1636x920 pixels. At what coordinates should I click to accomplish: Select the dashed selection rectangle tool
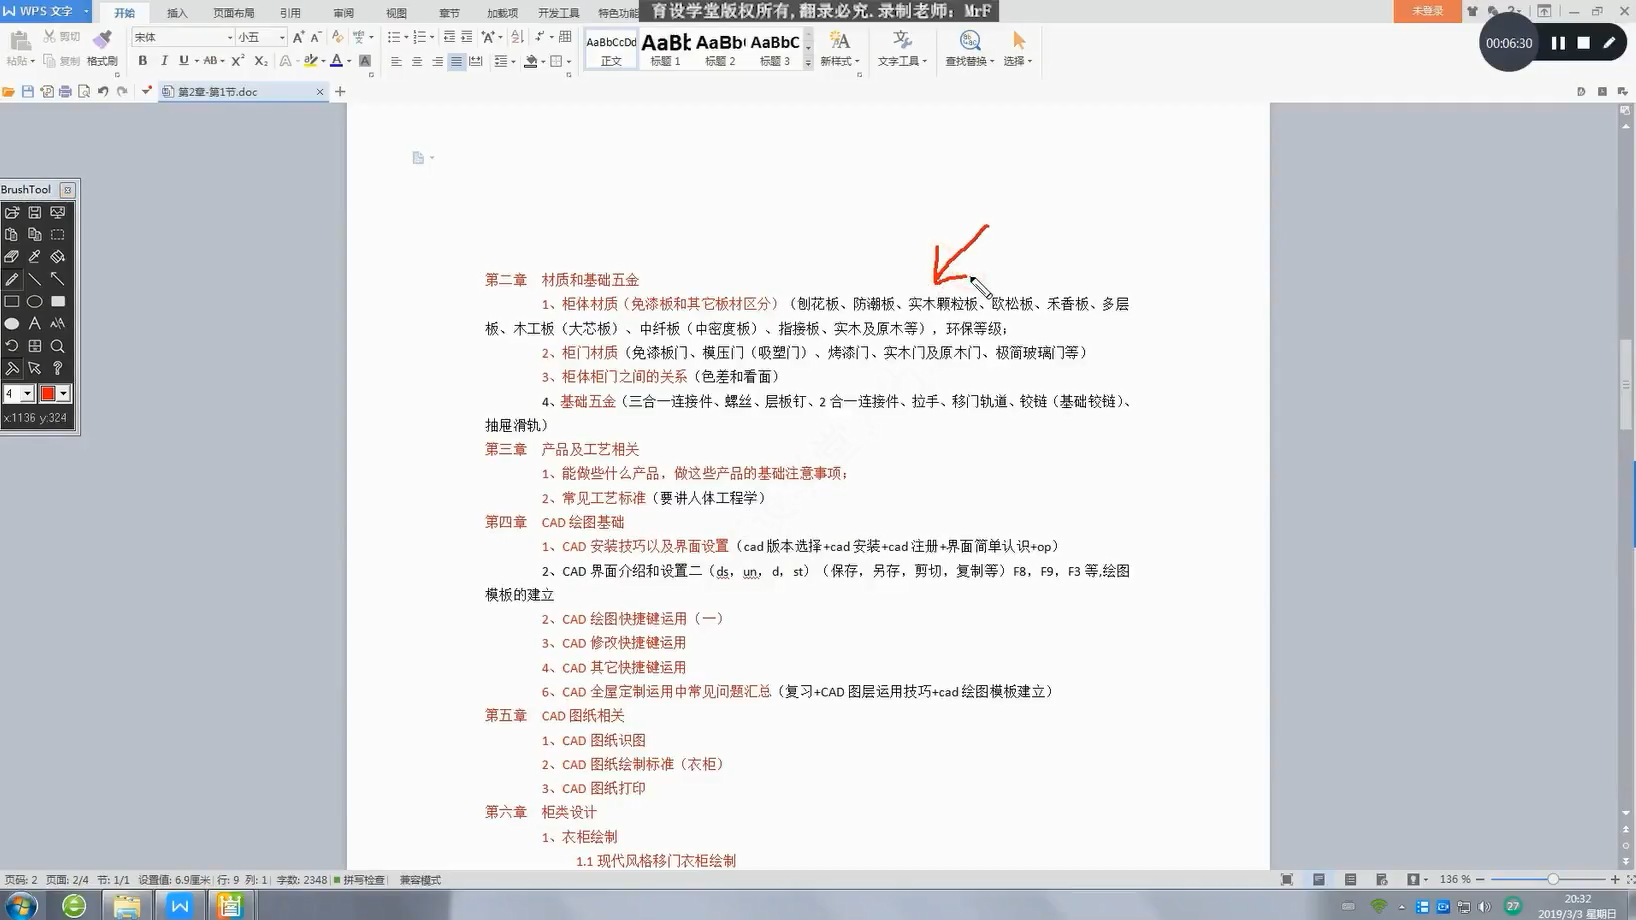click(58, 234)
